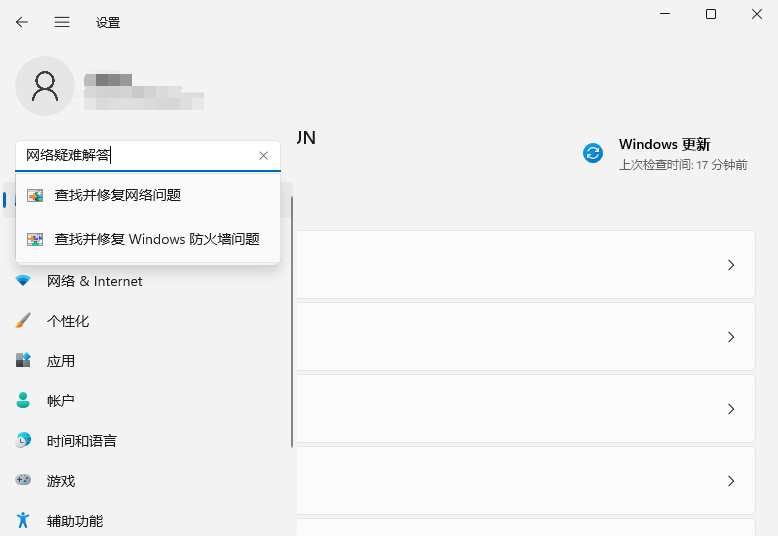Click the sidebar vertical scrollbar
The width and height of the screenshot is (778, 536).
pyautogui.click(x=293, y=320)
